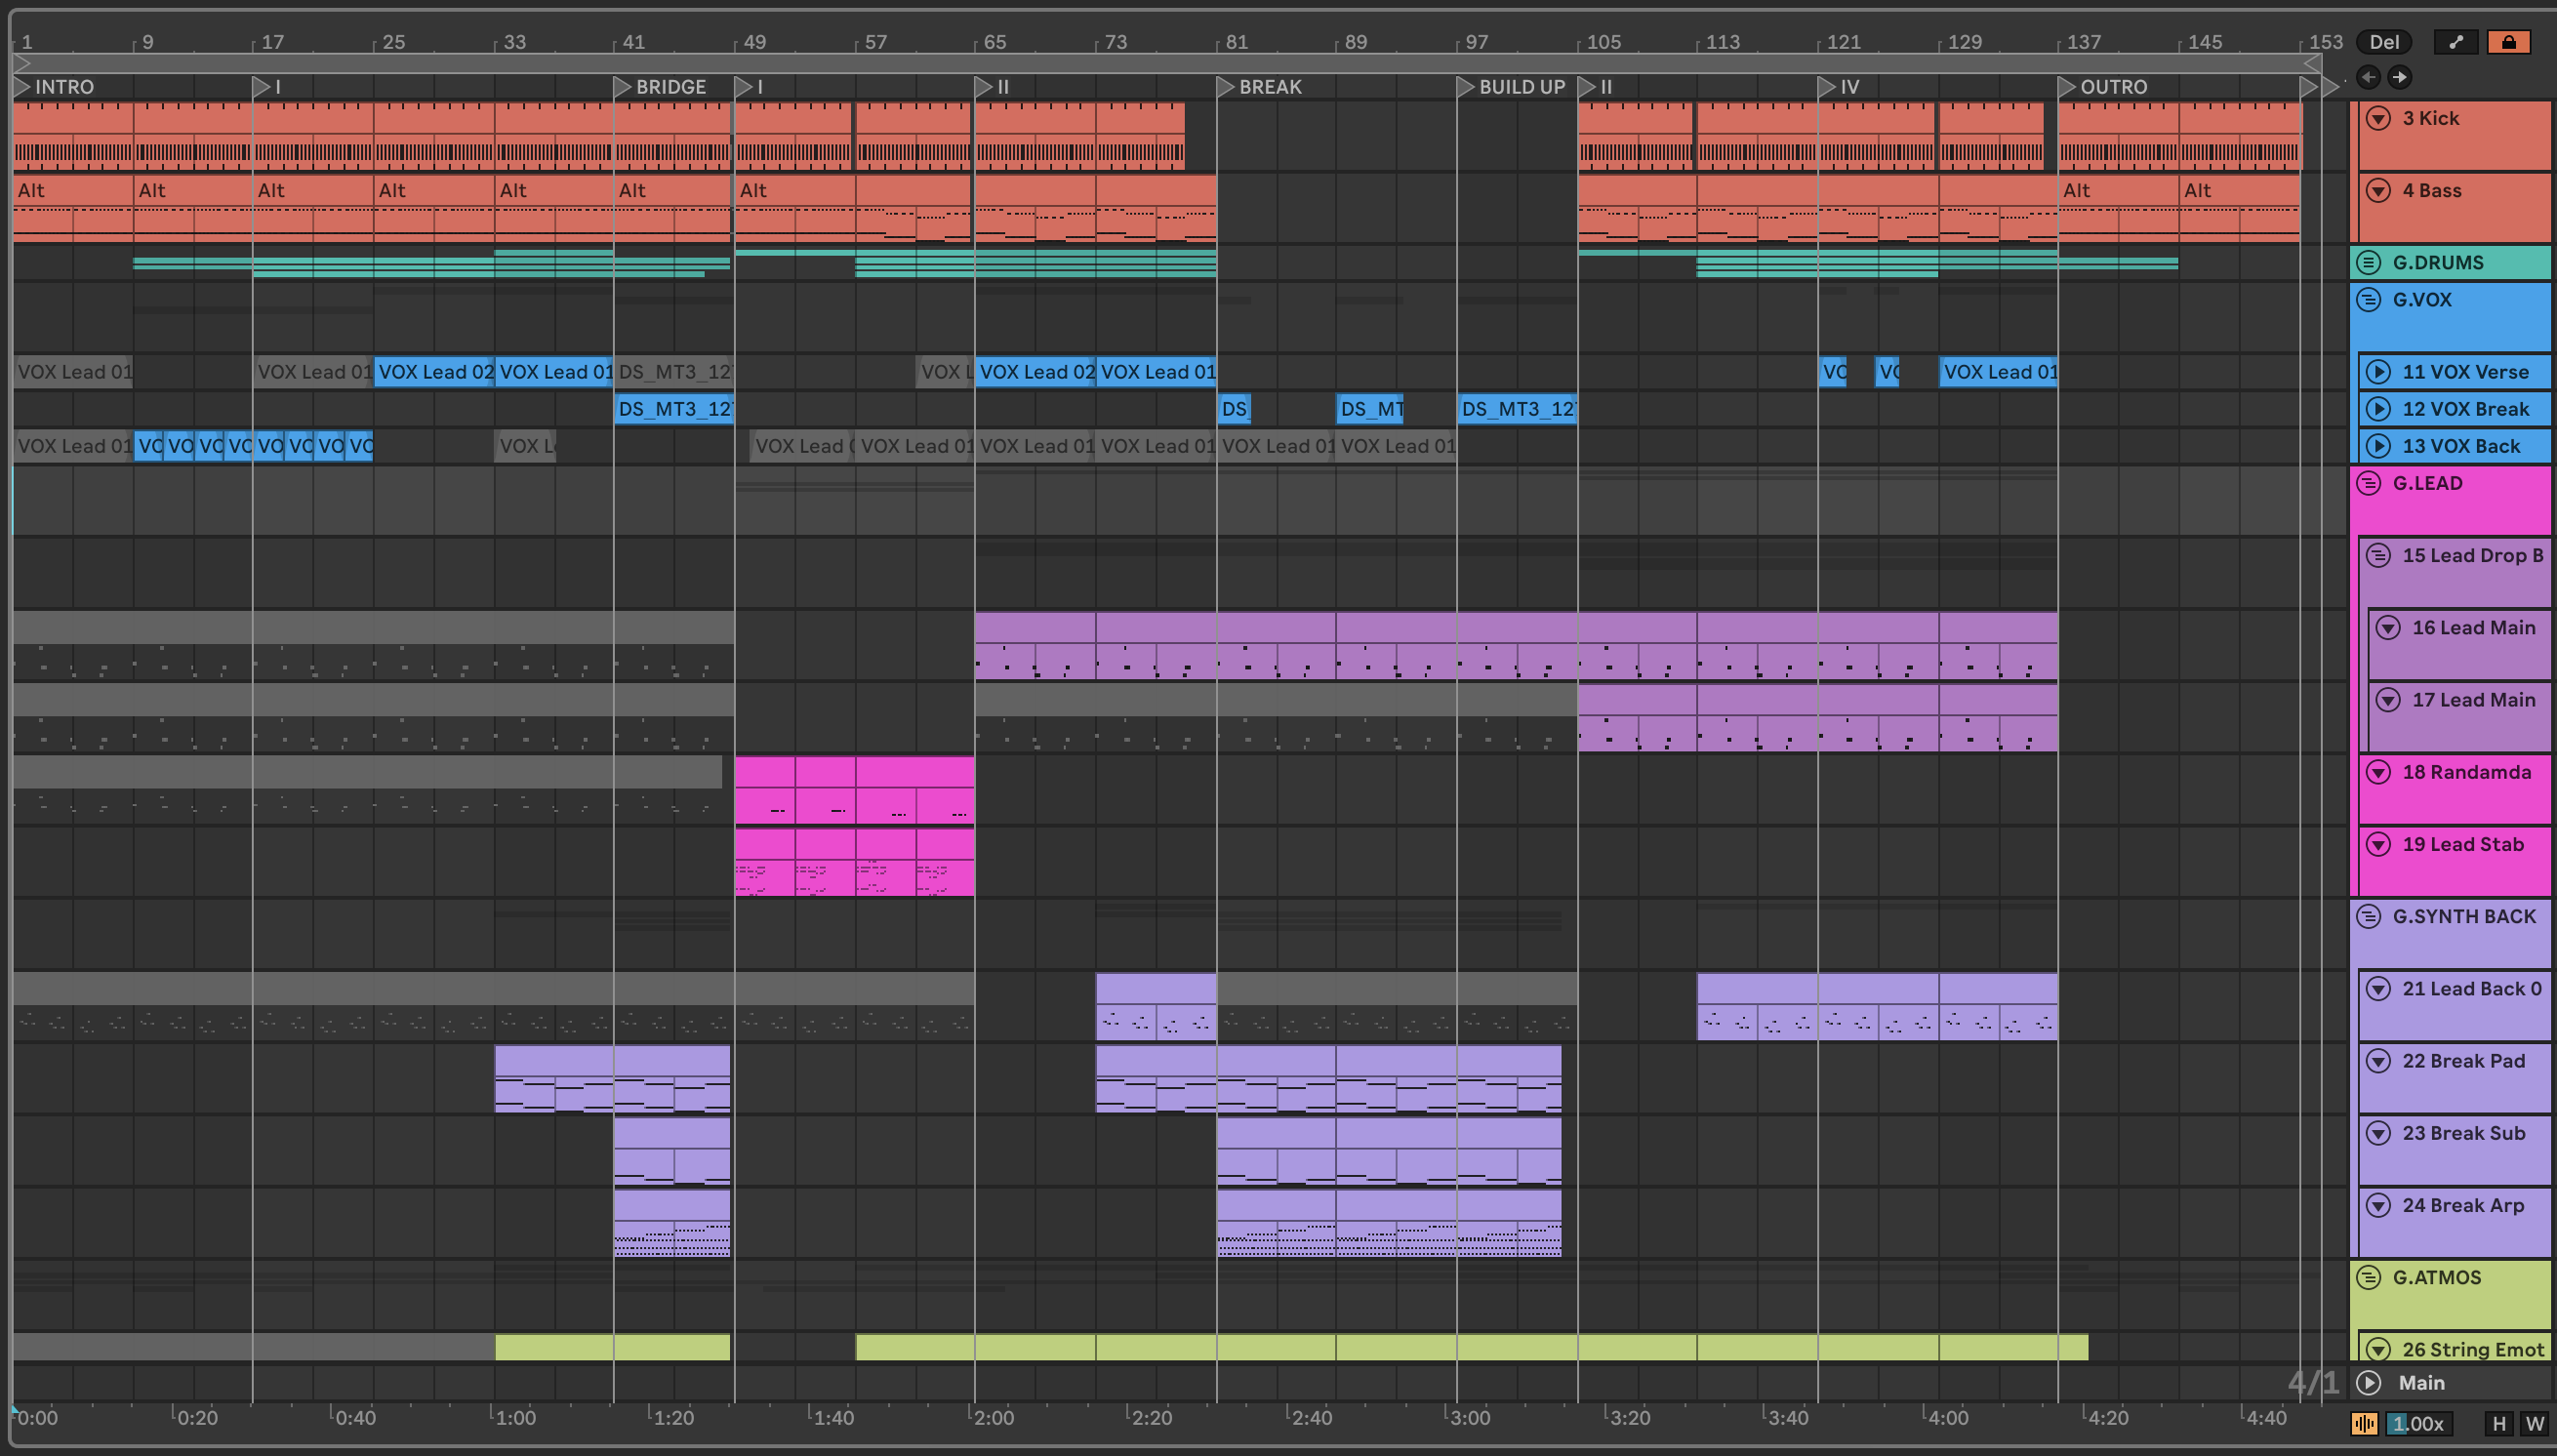Viewport: 2557px width, 1456px height.
Task: Click bar 89 on the beat ruler
Action: (1355, 42)
